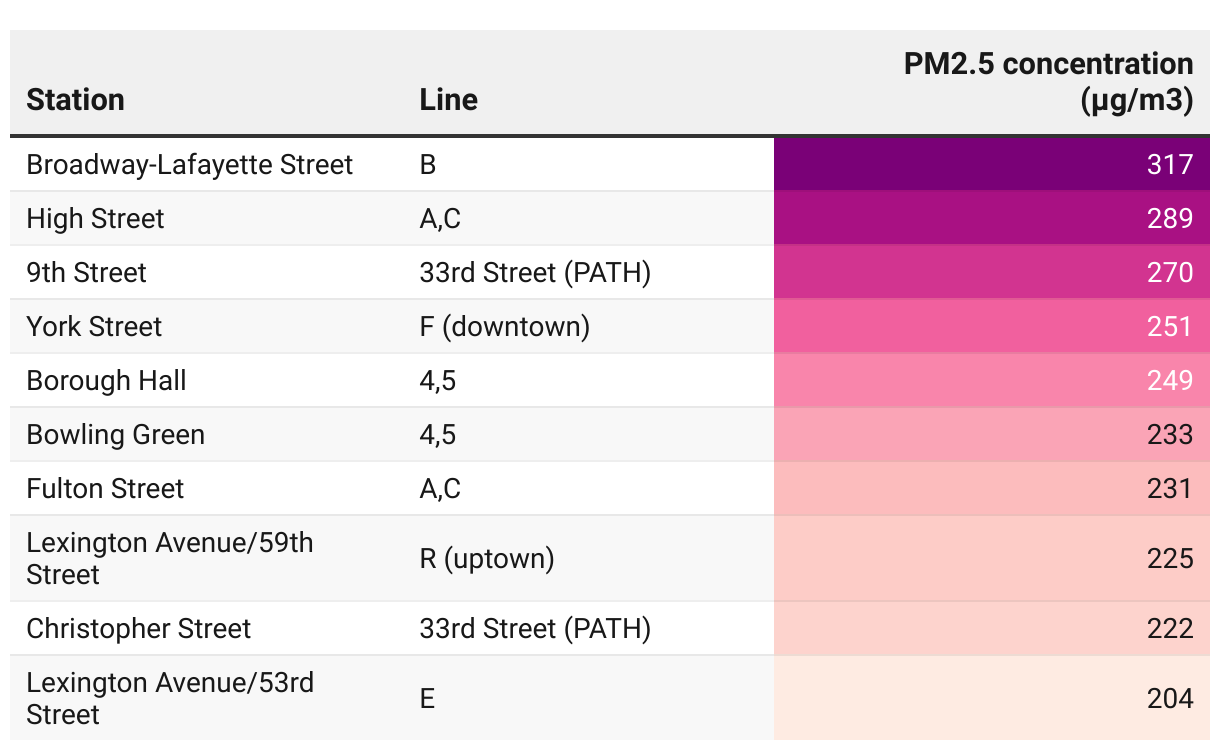Click the Fulton Street station cell
Screen dimensions: 1220x750
coord(106,489)
